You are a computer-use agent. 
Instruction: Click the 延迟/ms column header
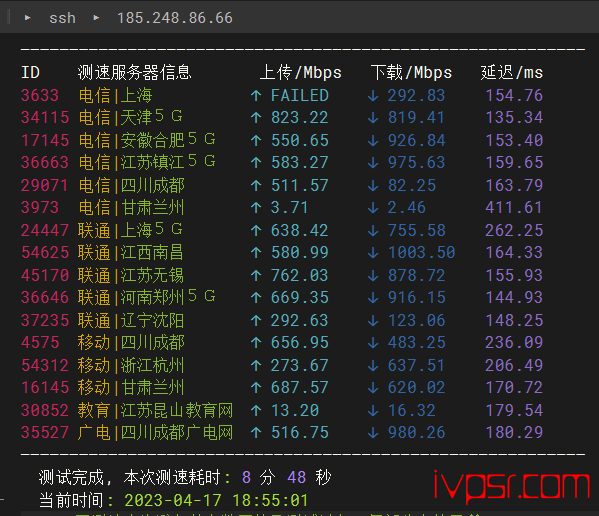tap(512, 73)
